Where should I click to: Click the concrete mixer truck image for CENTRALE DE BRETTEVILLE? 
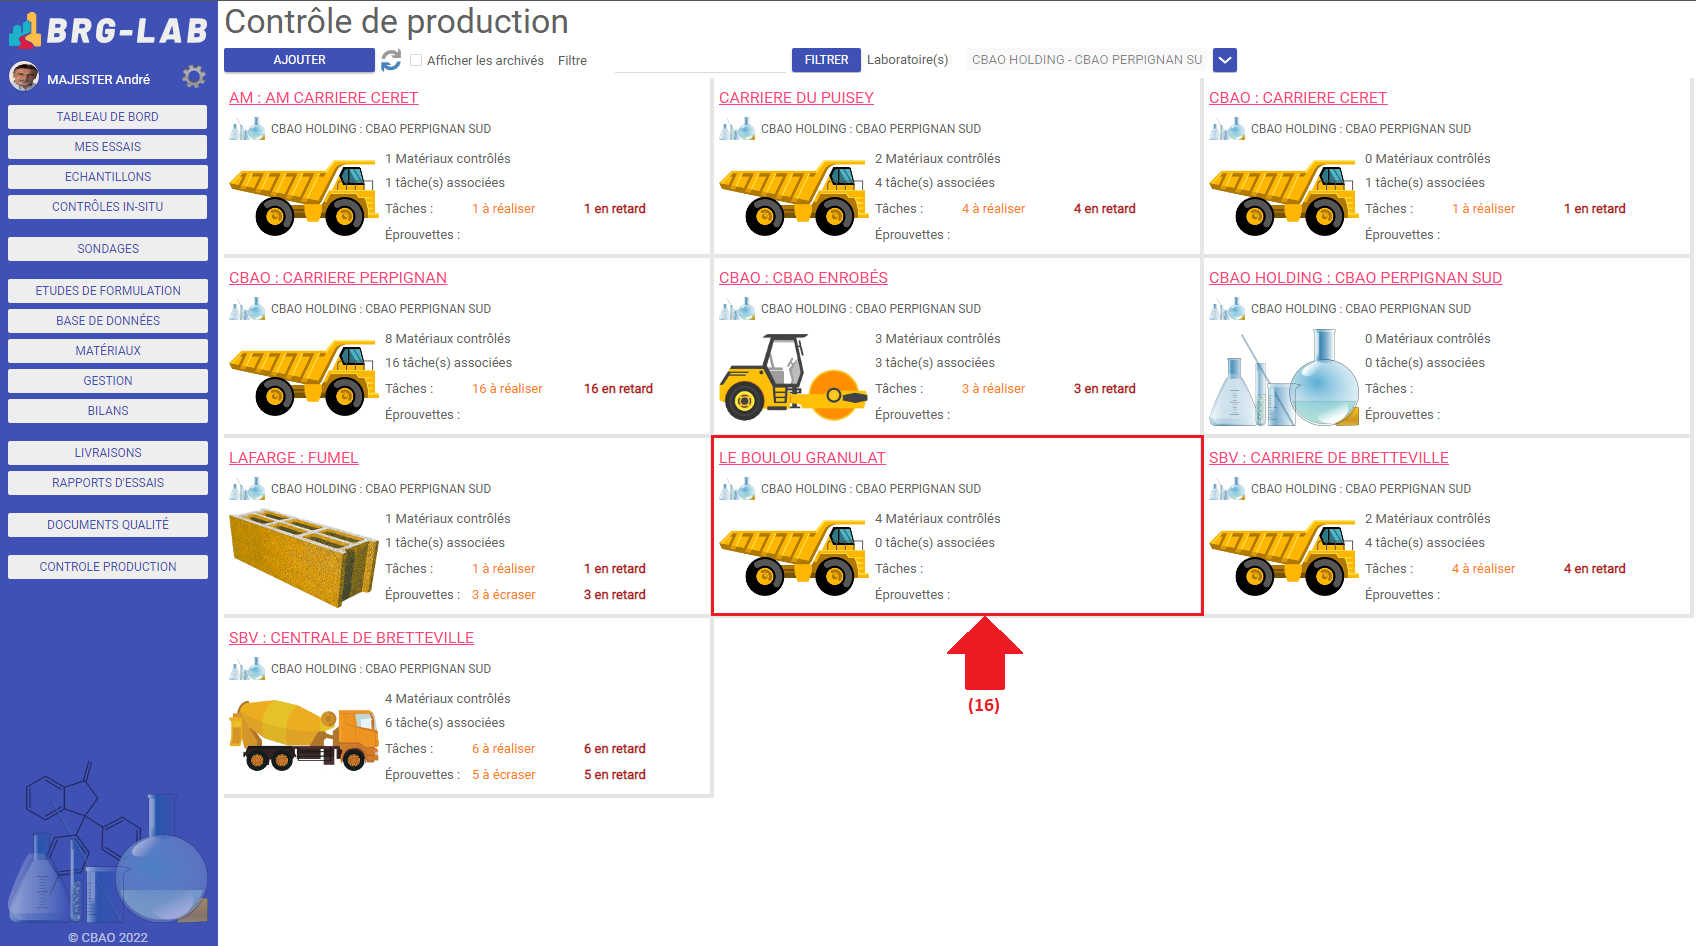(x=304, y=735)
